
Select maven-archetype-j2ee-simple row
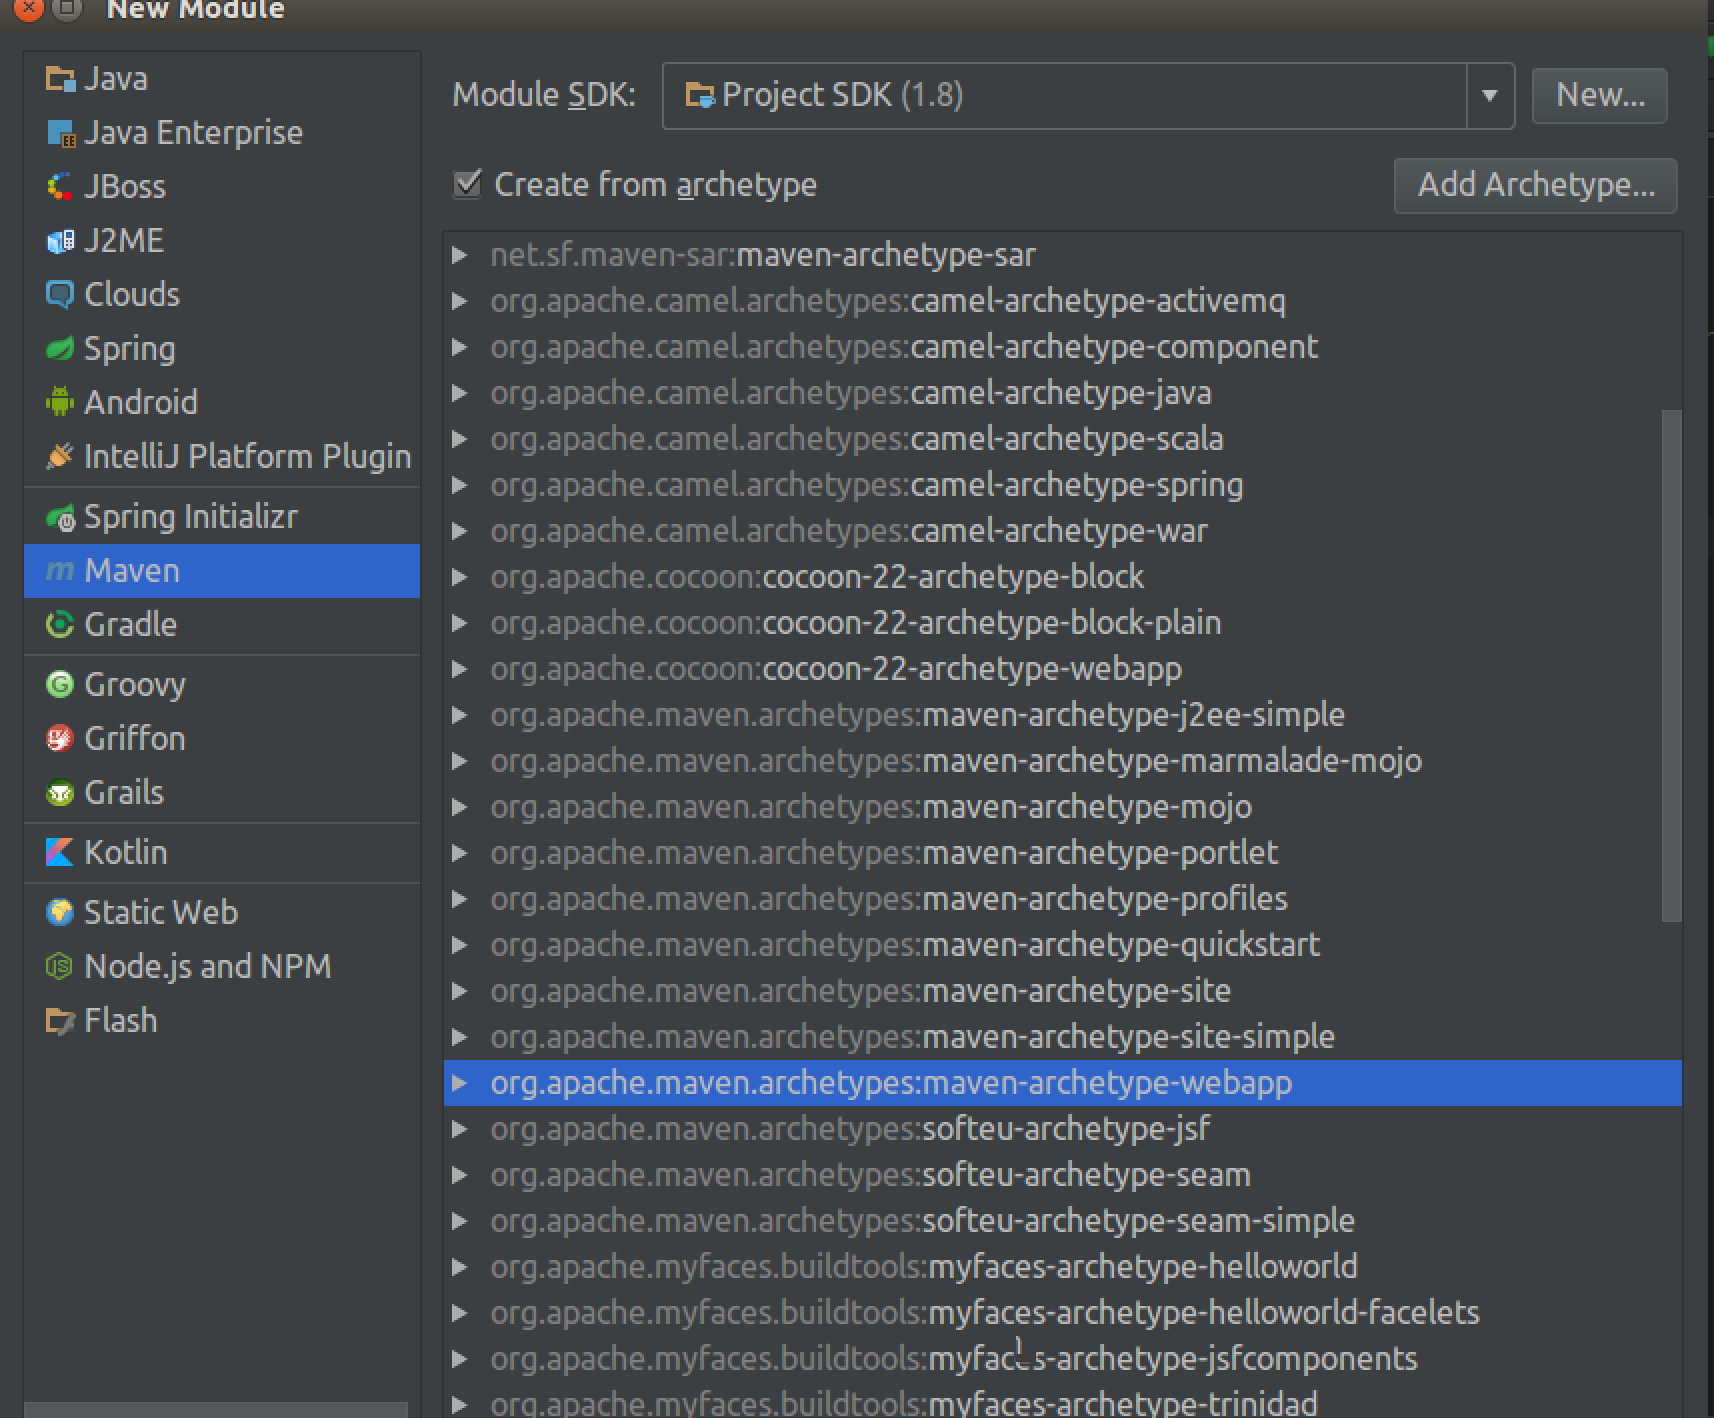point(1062,715)
